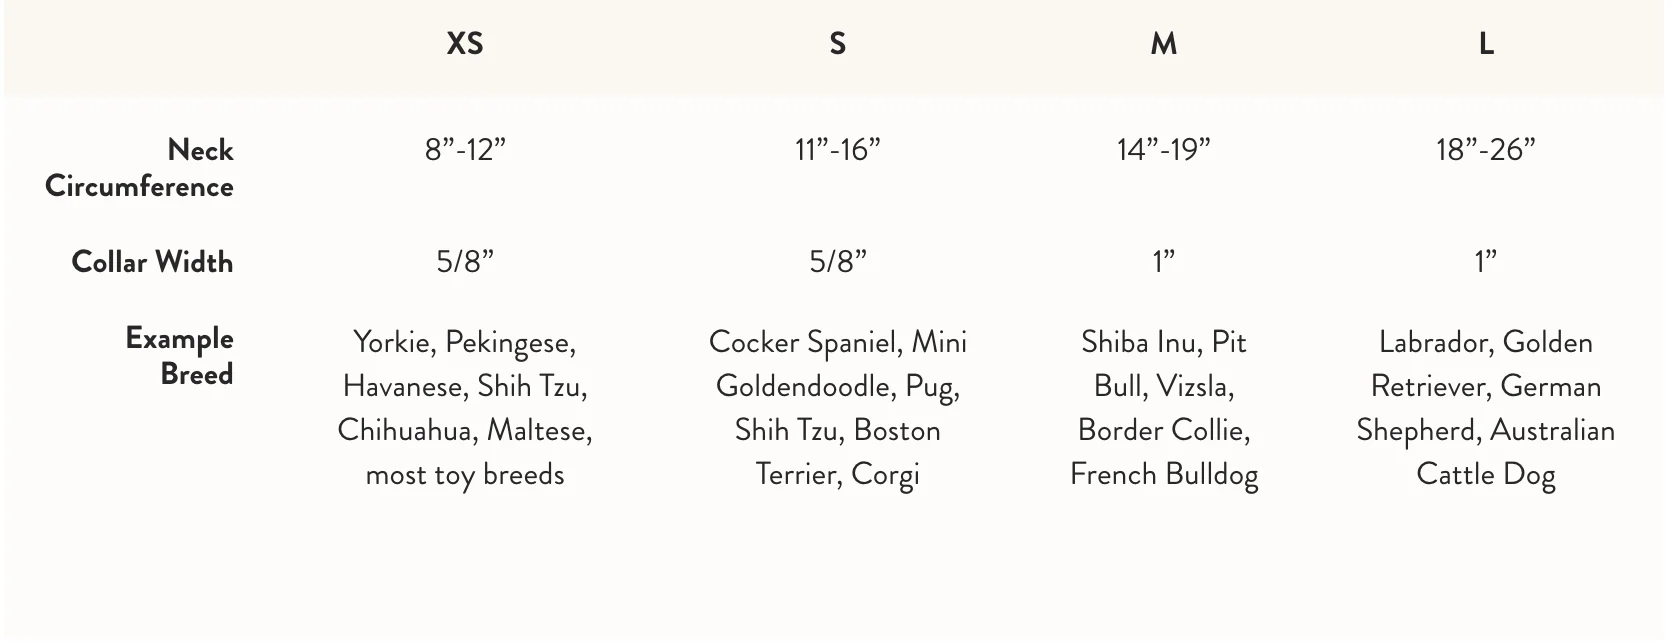Select the M size column header
The image size is (1672, 642).
(1164, 43)
